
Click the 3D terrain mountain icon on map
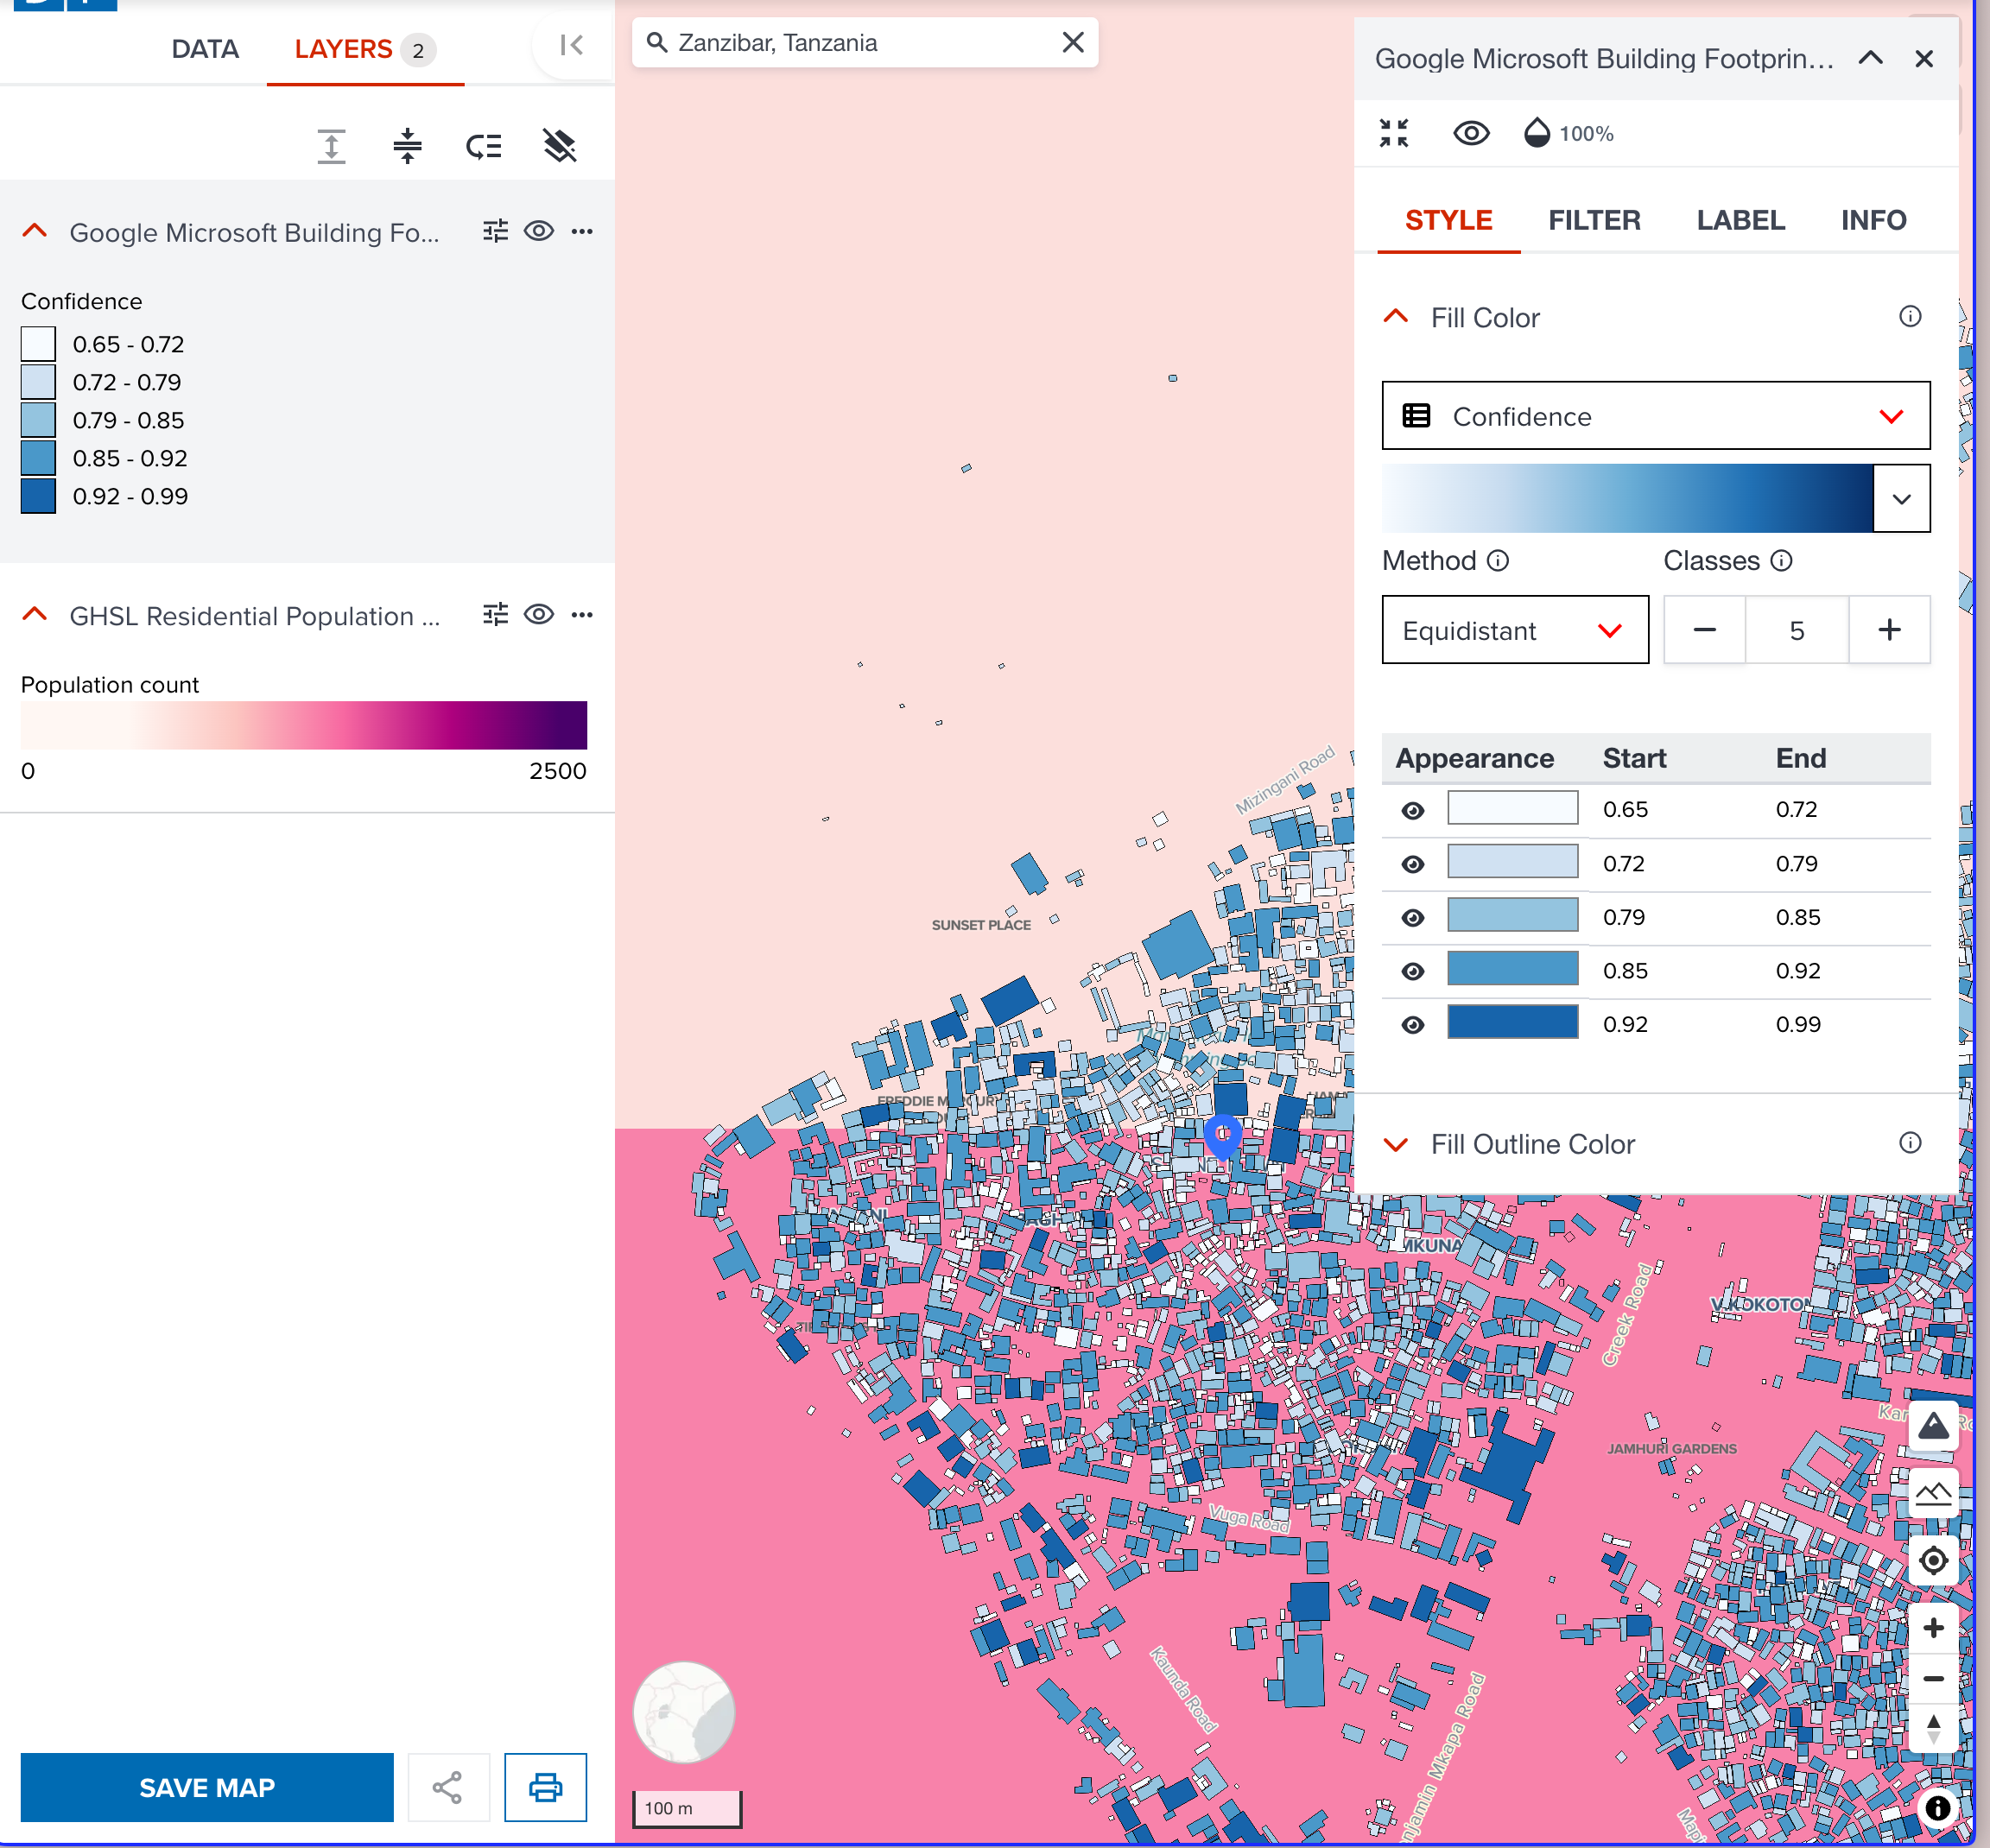[1934, 1426]
